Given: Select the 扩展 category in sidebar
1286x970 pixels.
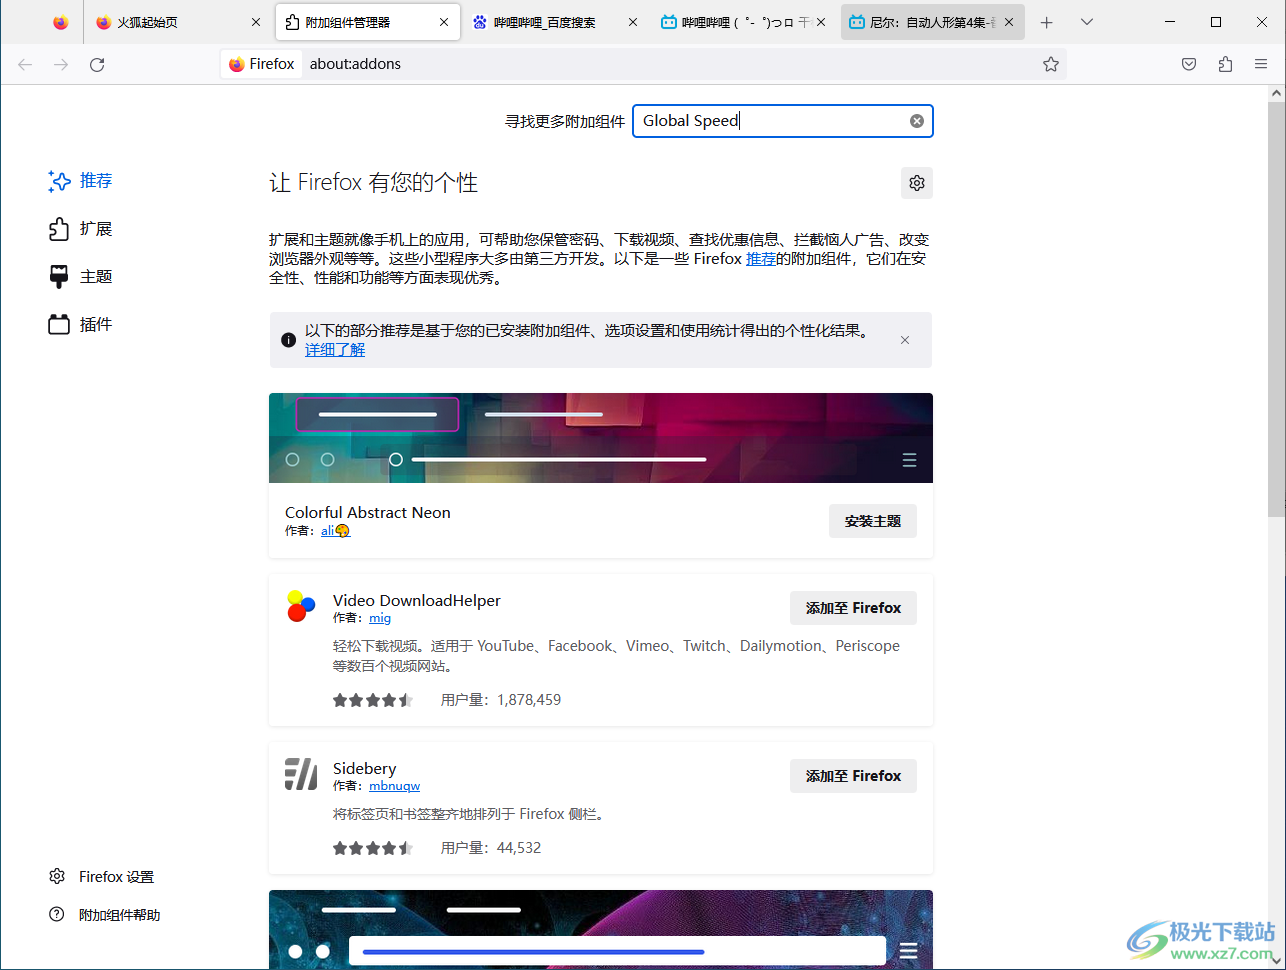Looking at the screenshot, I should [x=80, y=229].
